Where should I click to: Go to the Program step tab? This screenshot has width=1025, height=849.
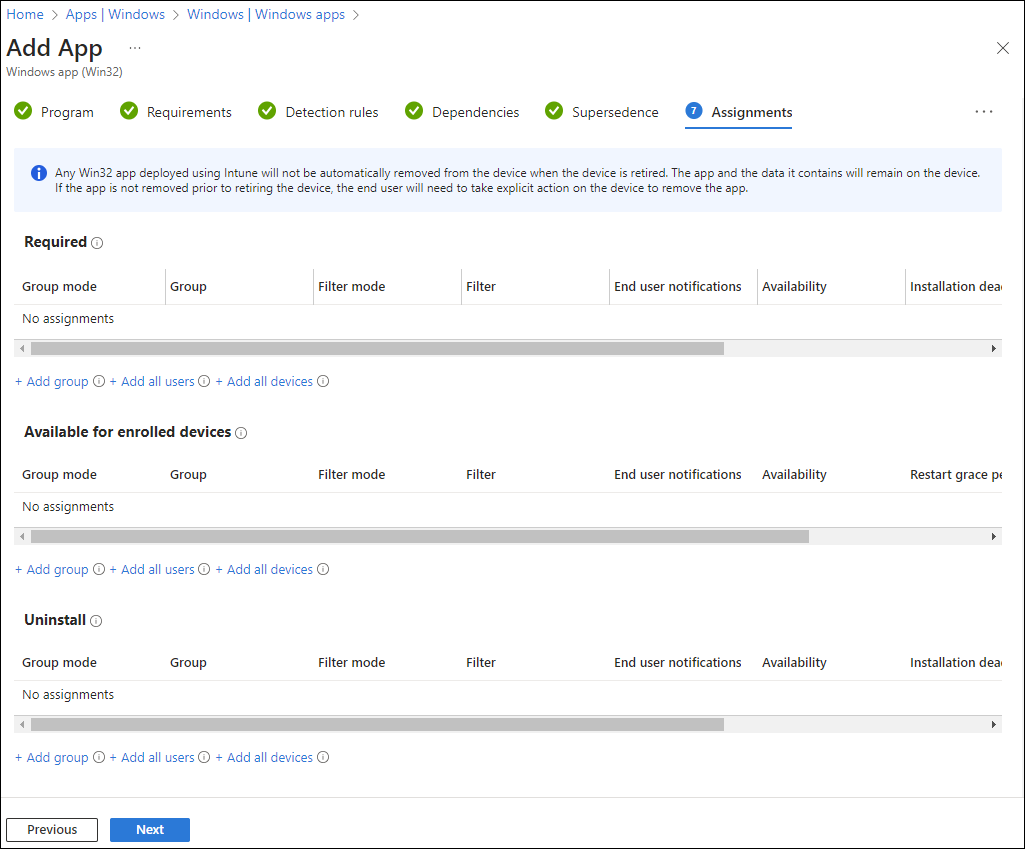[x=54, y=112]
